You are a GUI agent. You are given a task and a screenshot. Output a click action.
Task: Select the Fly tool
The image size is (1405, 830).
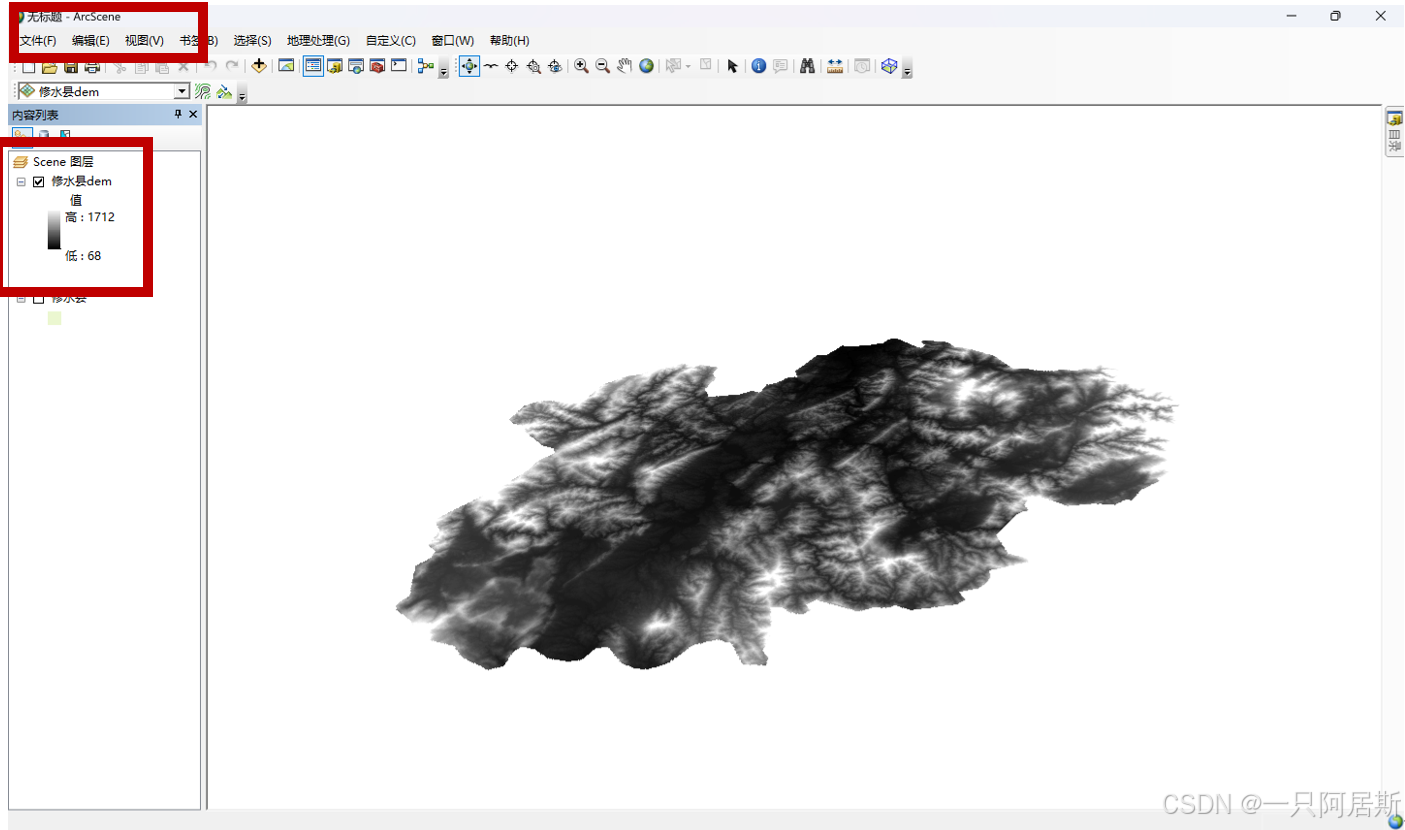pos(491,66)
